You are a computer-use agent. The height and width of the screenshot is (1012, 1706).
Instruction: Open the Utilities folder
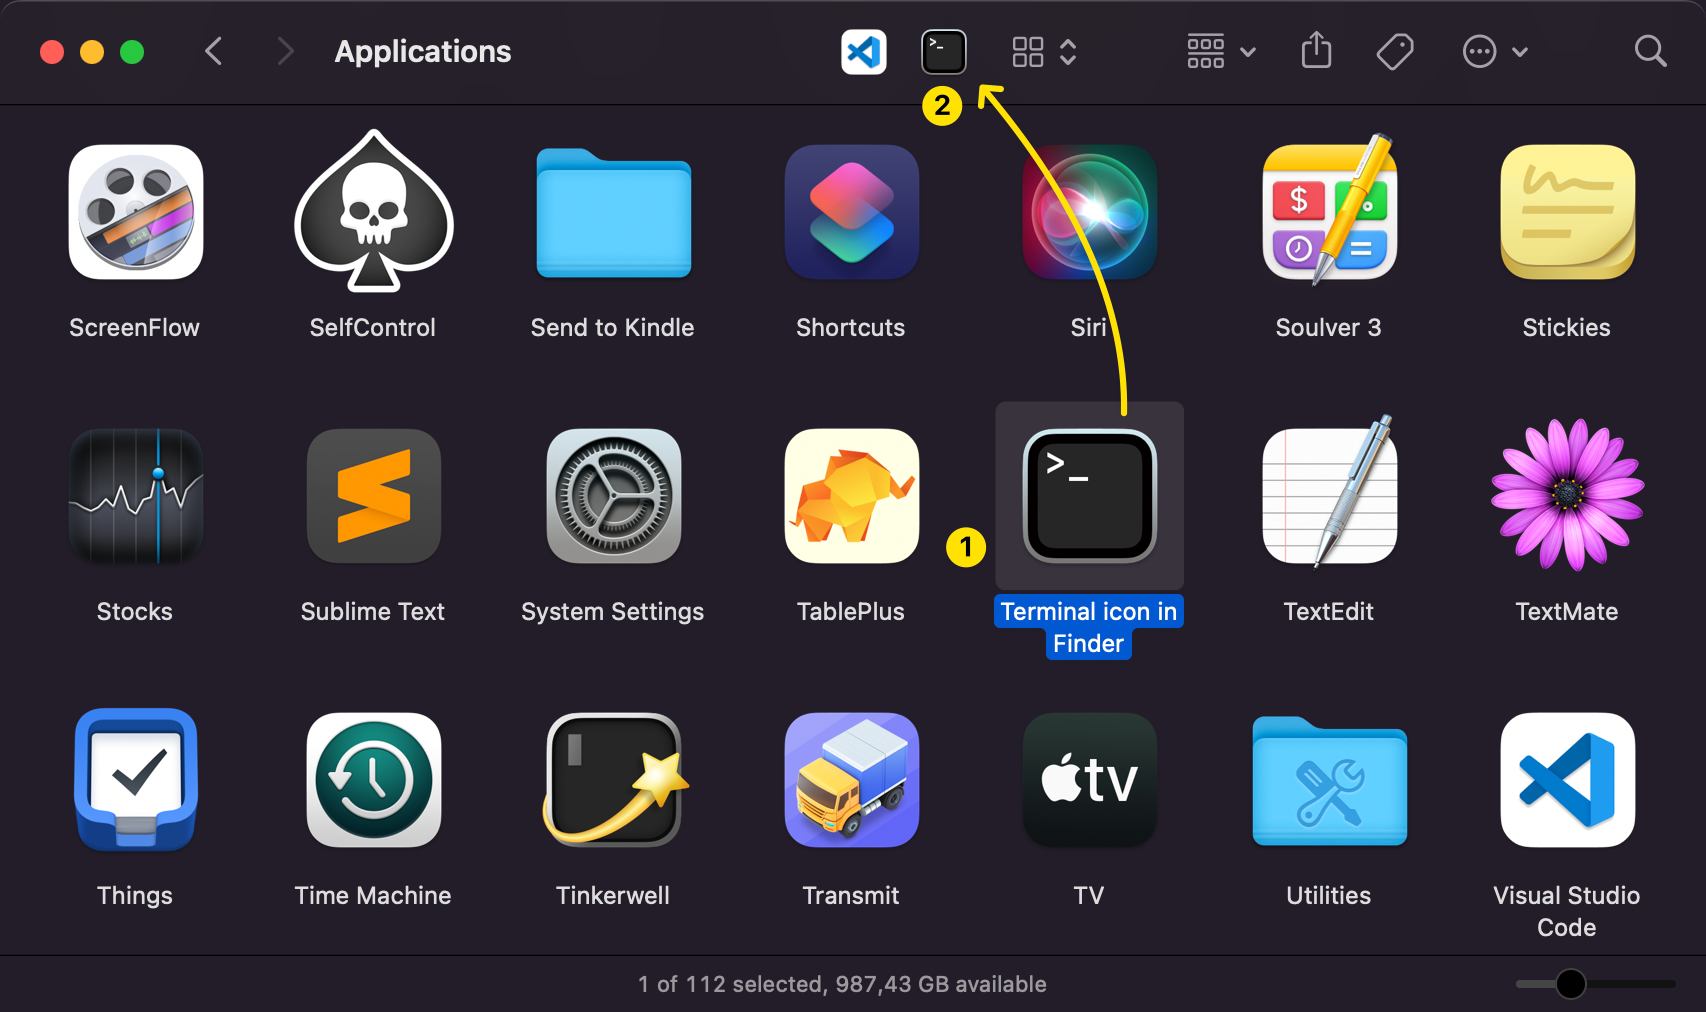click(1329, 781)
